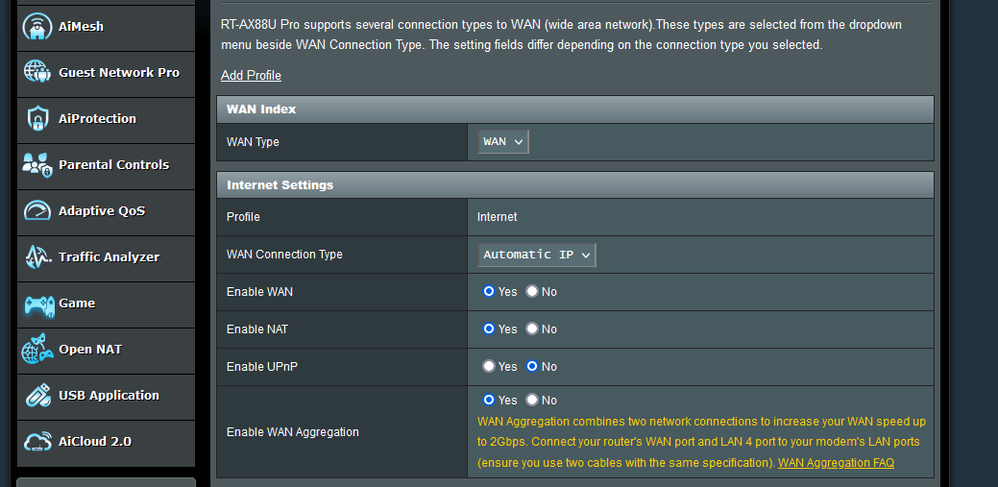Disable WAN Aggregation by choosing No
This screenshot has width=998, height=487.
(x=532, y=400)
